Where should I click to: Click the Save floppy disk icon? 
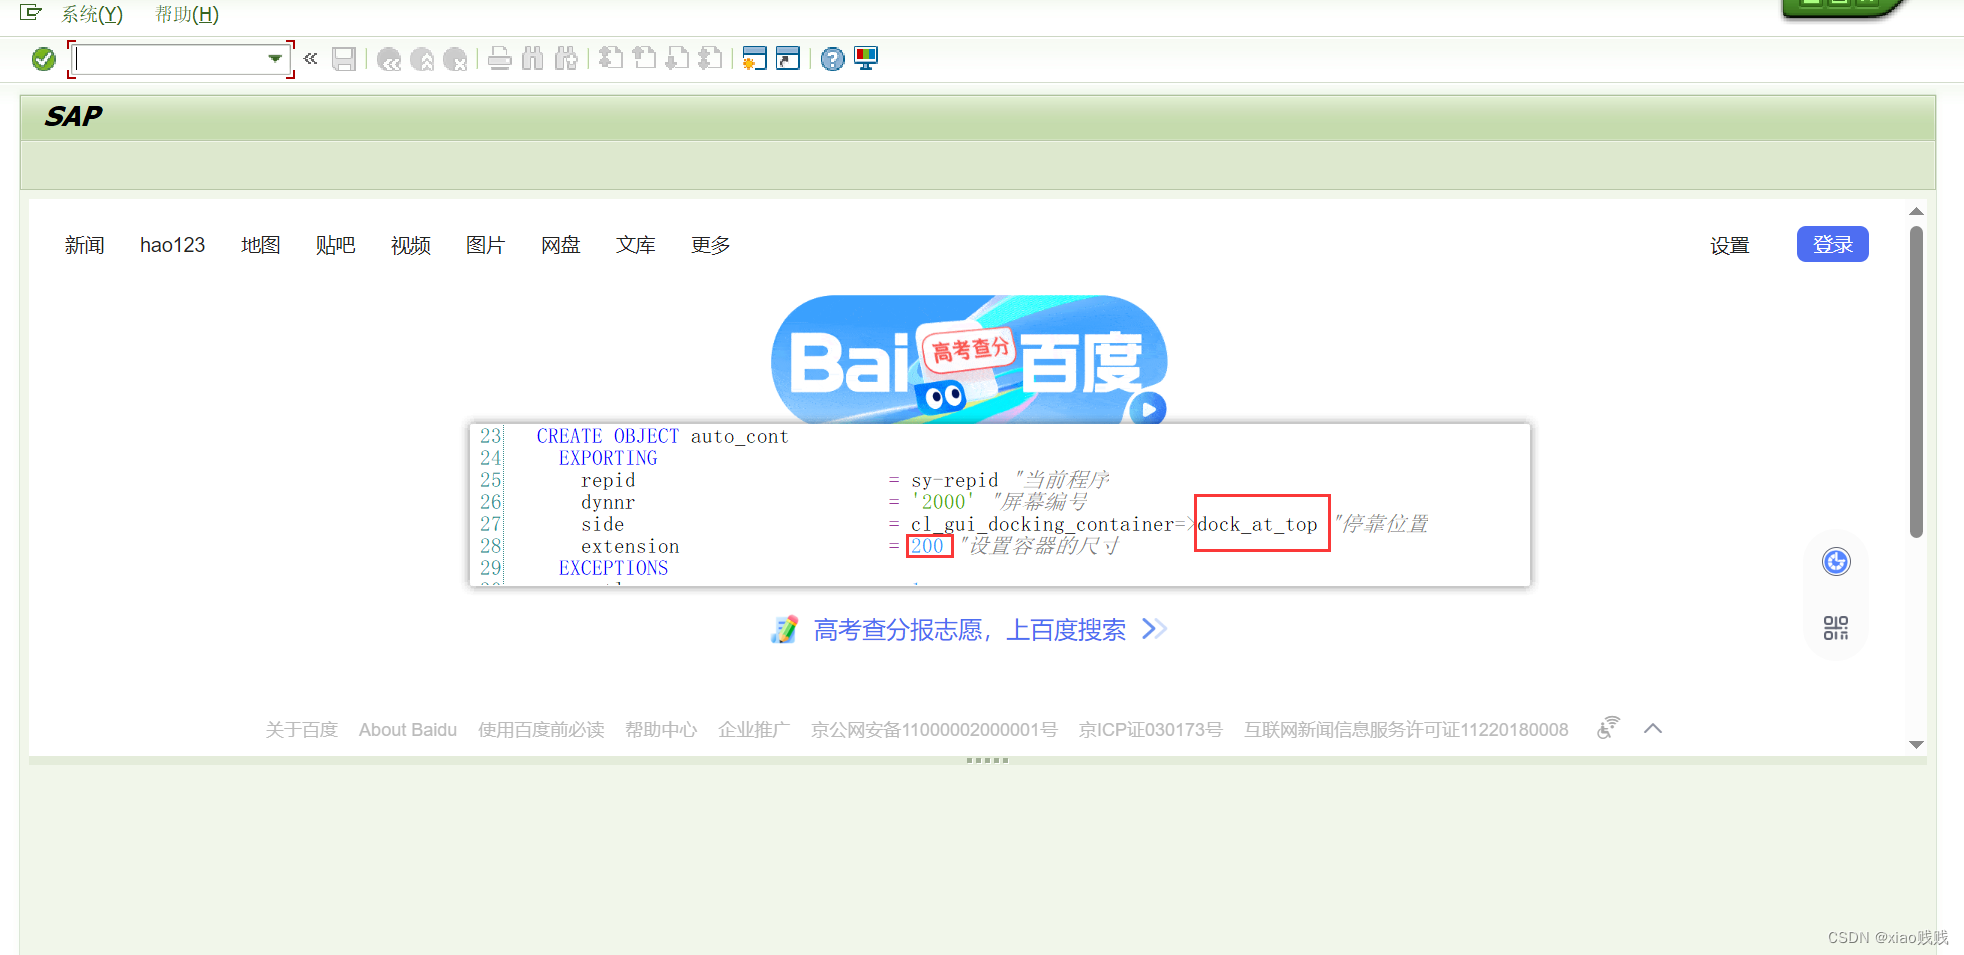coord(344,59)
